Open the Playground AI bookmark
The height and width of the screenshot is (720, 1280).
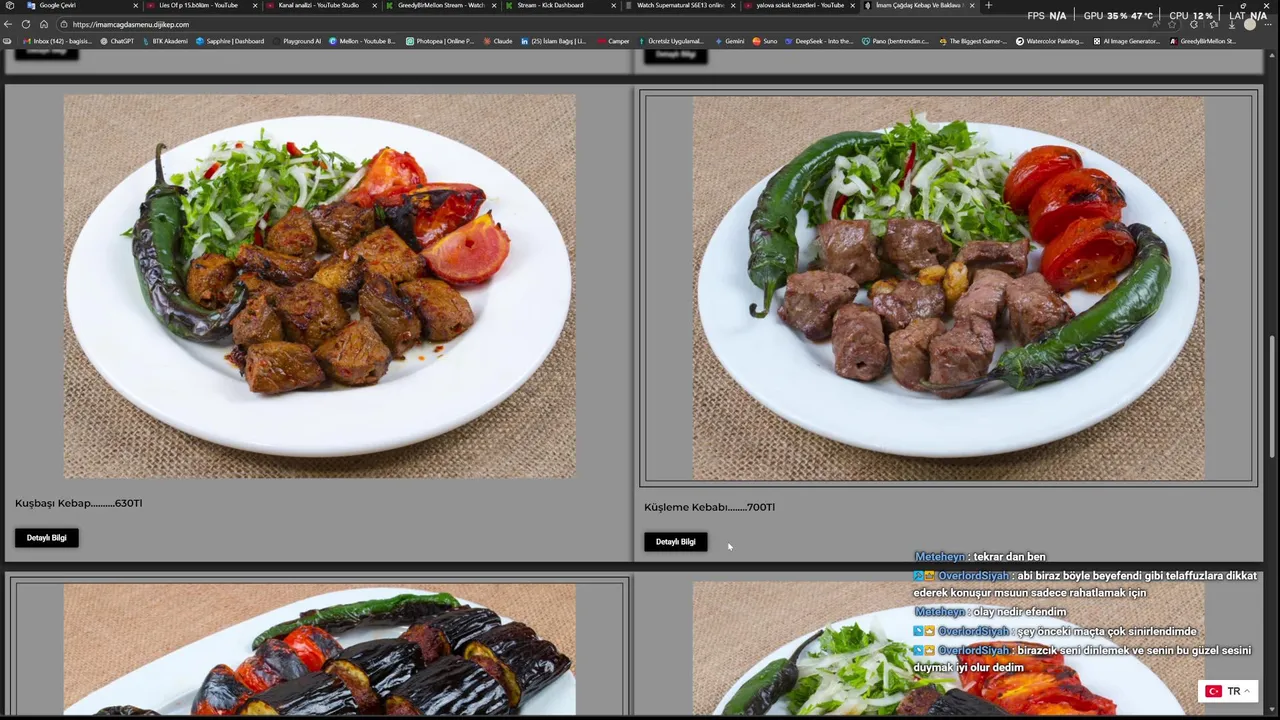tap(297, 41)
